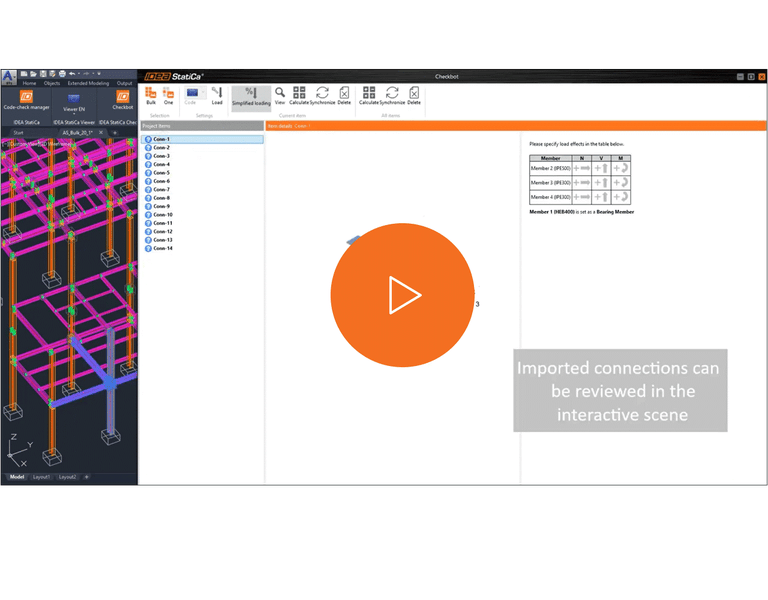This screenshot has height=600, width=768.
Task: Click the Save As icon in the quick access toolbar
Action: pyautogui.click(x=52, y=74)
